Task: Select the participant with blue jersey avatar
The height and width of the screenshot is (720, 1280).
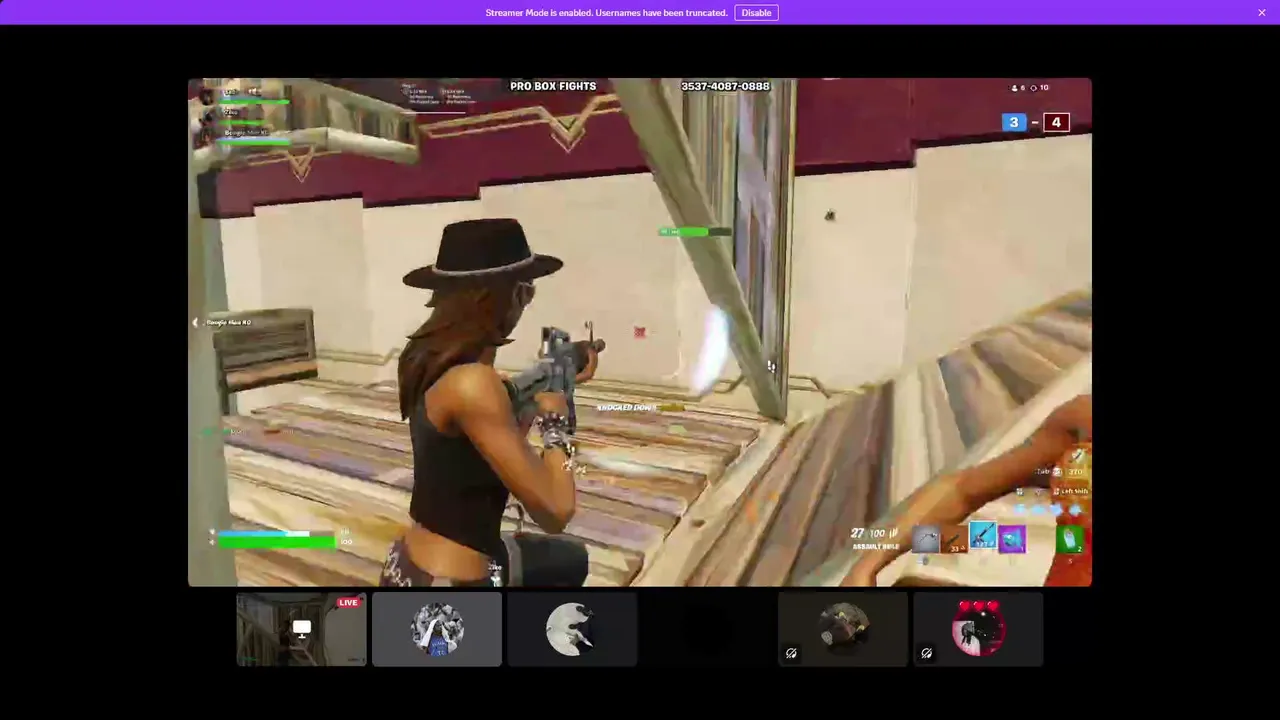Action: coord(437,629)
